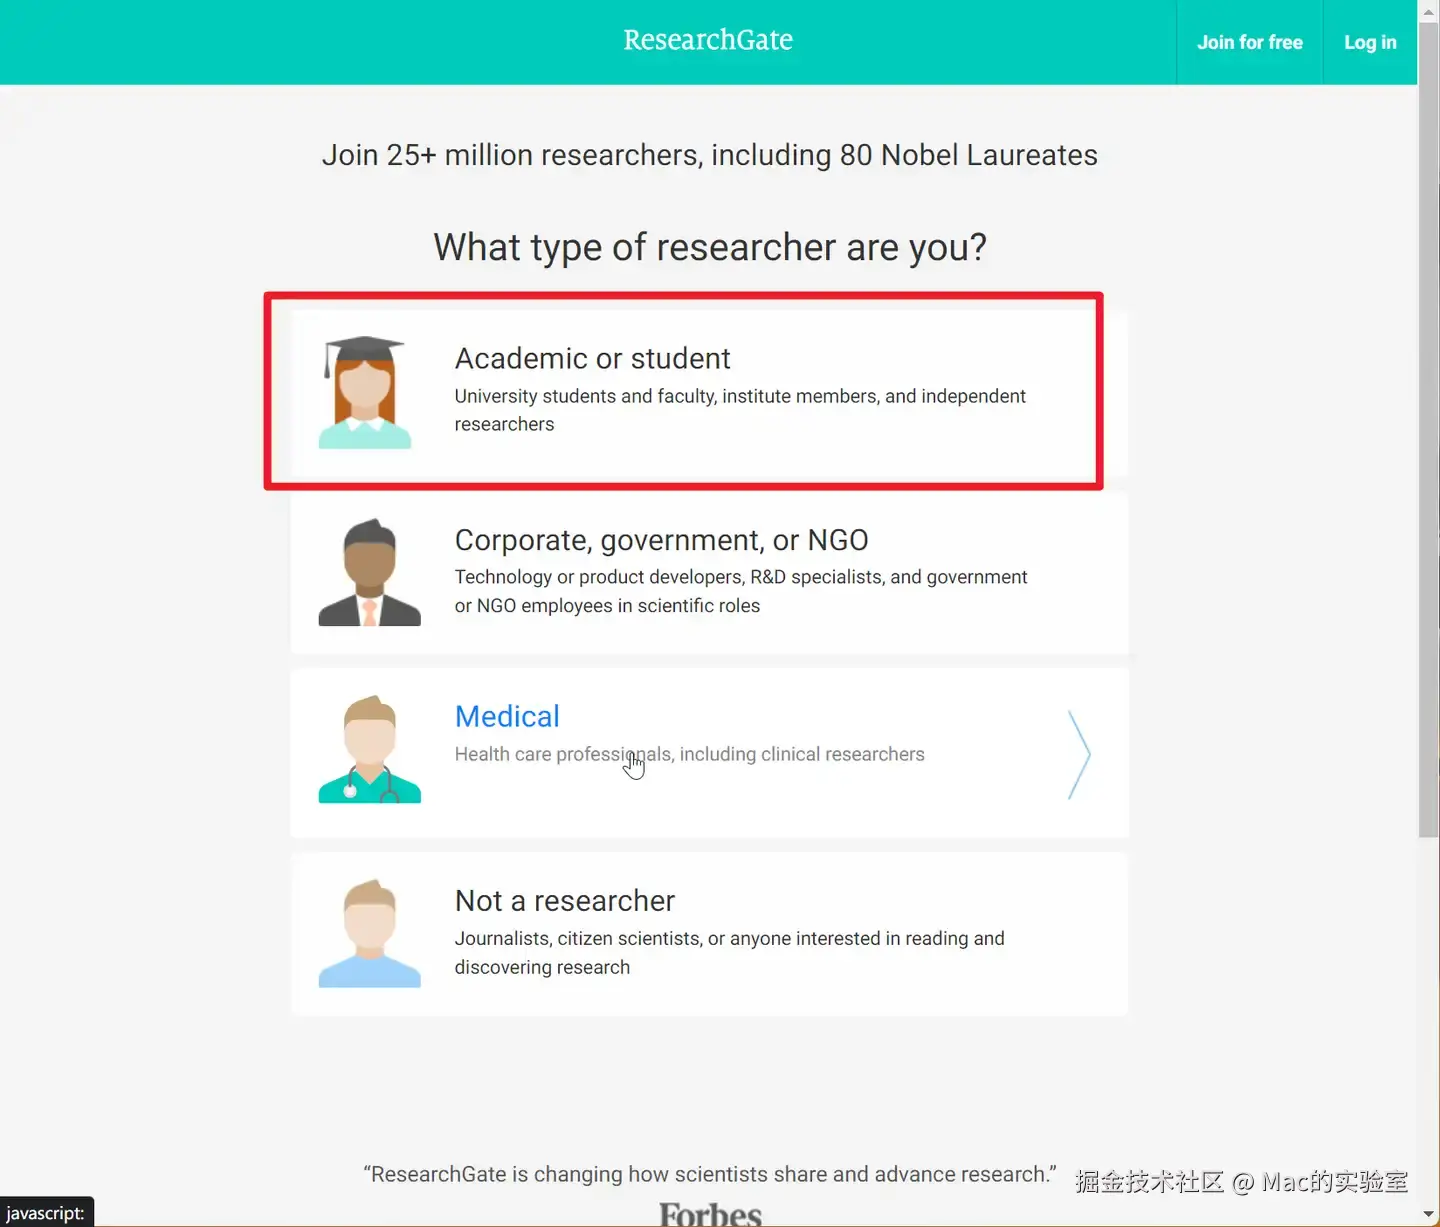Select Corporate, government, or NGO heading
The image size is (1440, 1227).
click(x=661, y=540)
